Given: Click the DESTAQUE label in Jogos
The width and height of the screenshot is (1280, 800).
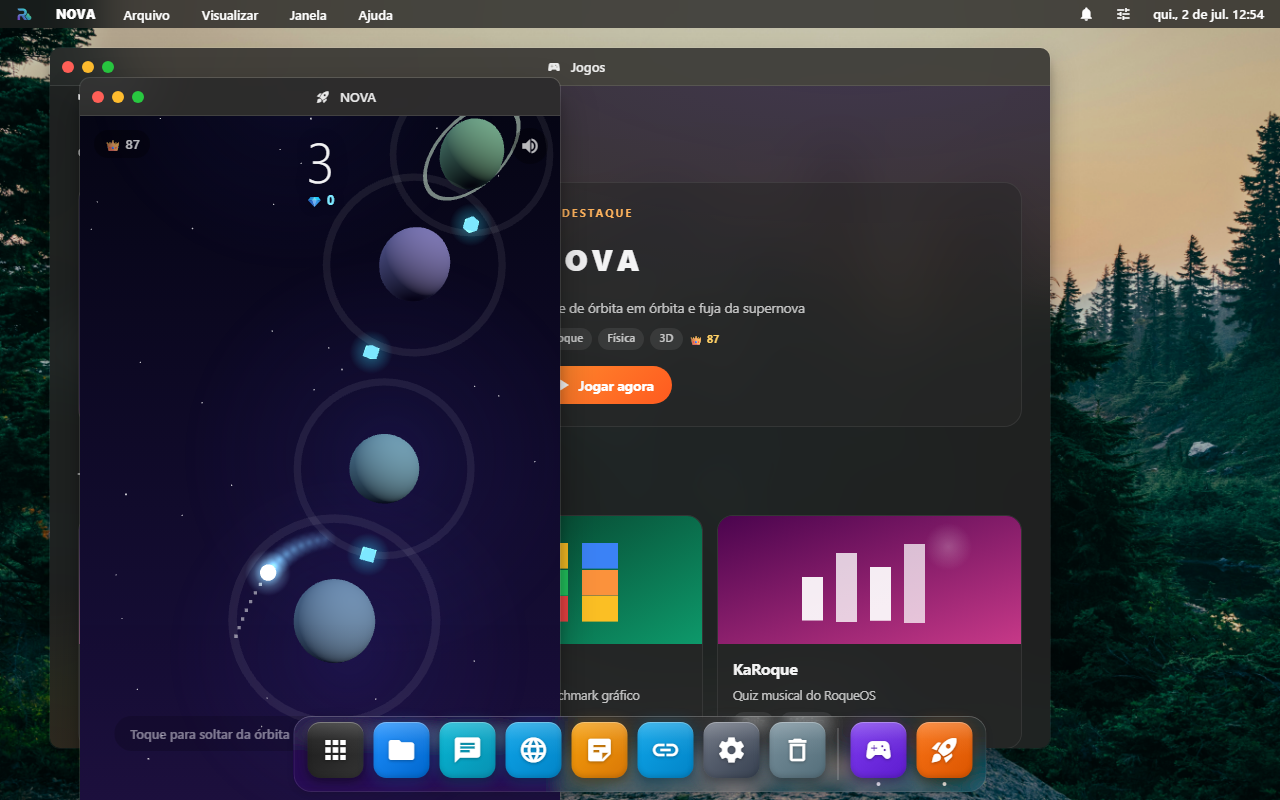Looking at the screenshot, I should click(597, 213).
